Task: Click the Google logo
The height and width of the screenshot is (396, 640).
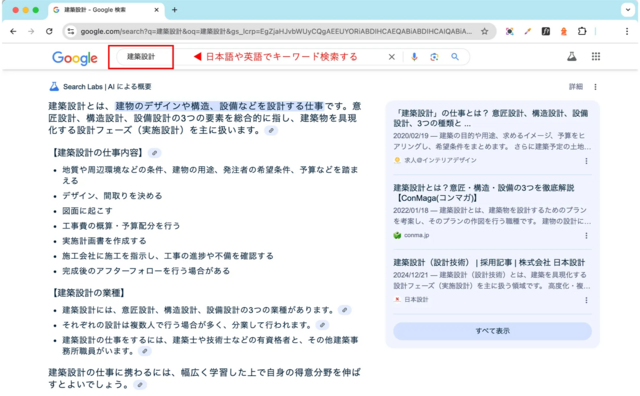Action: [75, 58]
